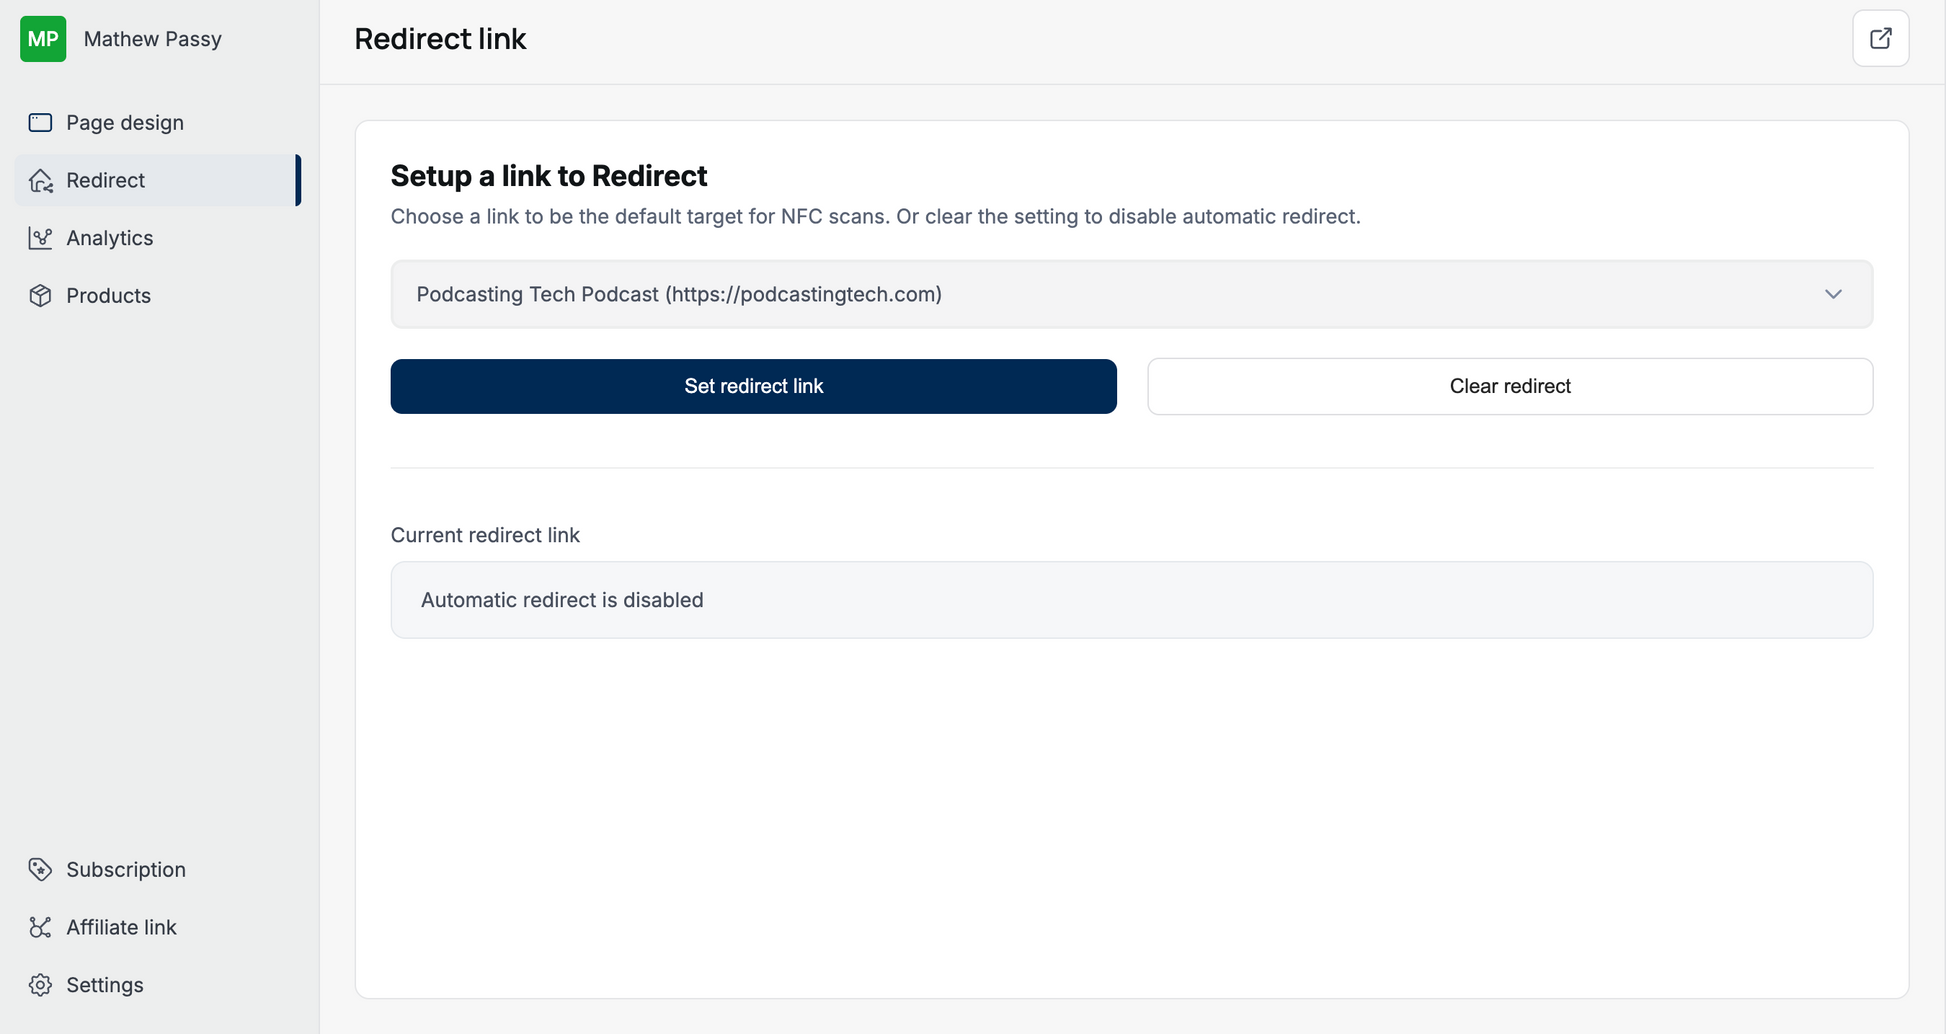Click the Affiliate link nodes icon
This screenshot has width=1946, height=1034.
(x=40, y=928)
